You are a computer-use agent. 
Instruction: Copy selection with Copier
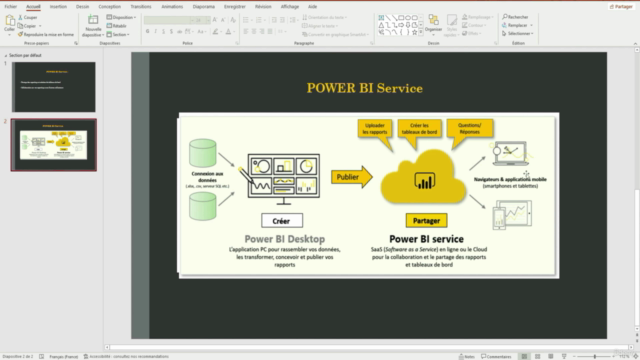(27, 26)
